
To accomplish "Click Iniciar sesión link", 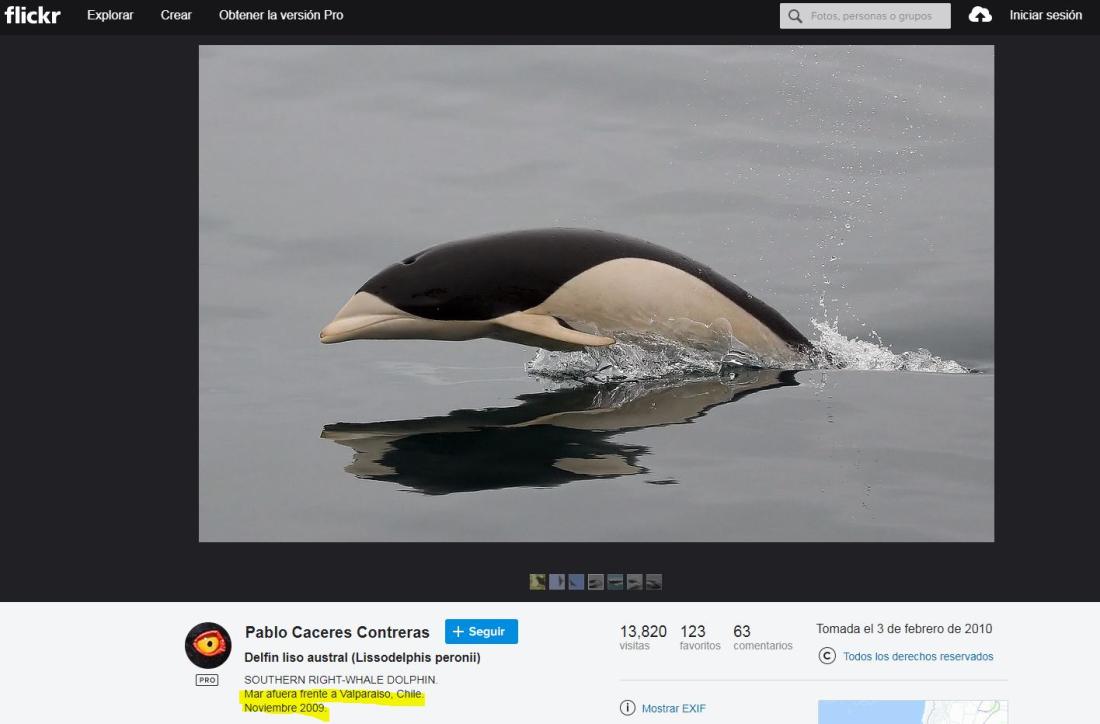I will pos(1045,15).
